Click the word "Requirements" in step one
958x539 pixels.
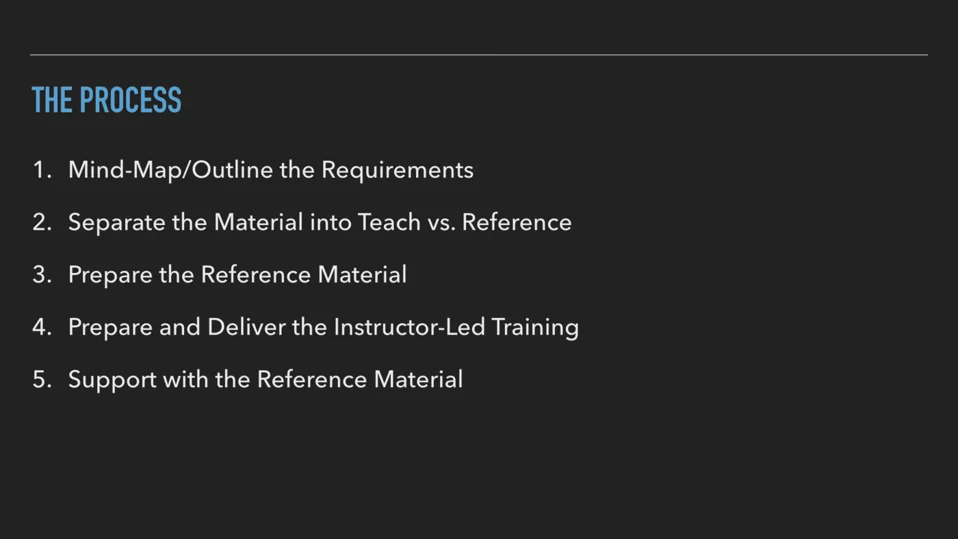click(397, 170)
